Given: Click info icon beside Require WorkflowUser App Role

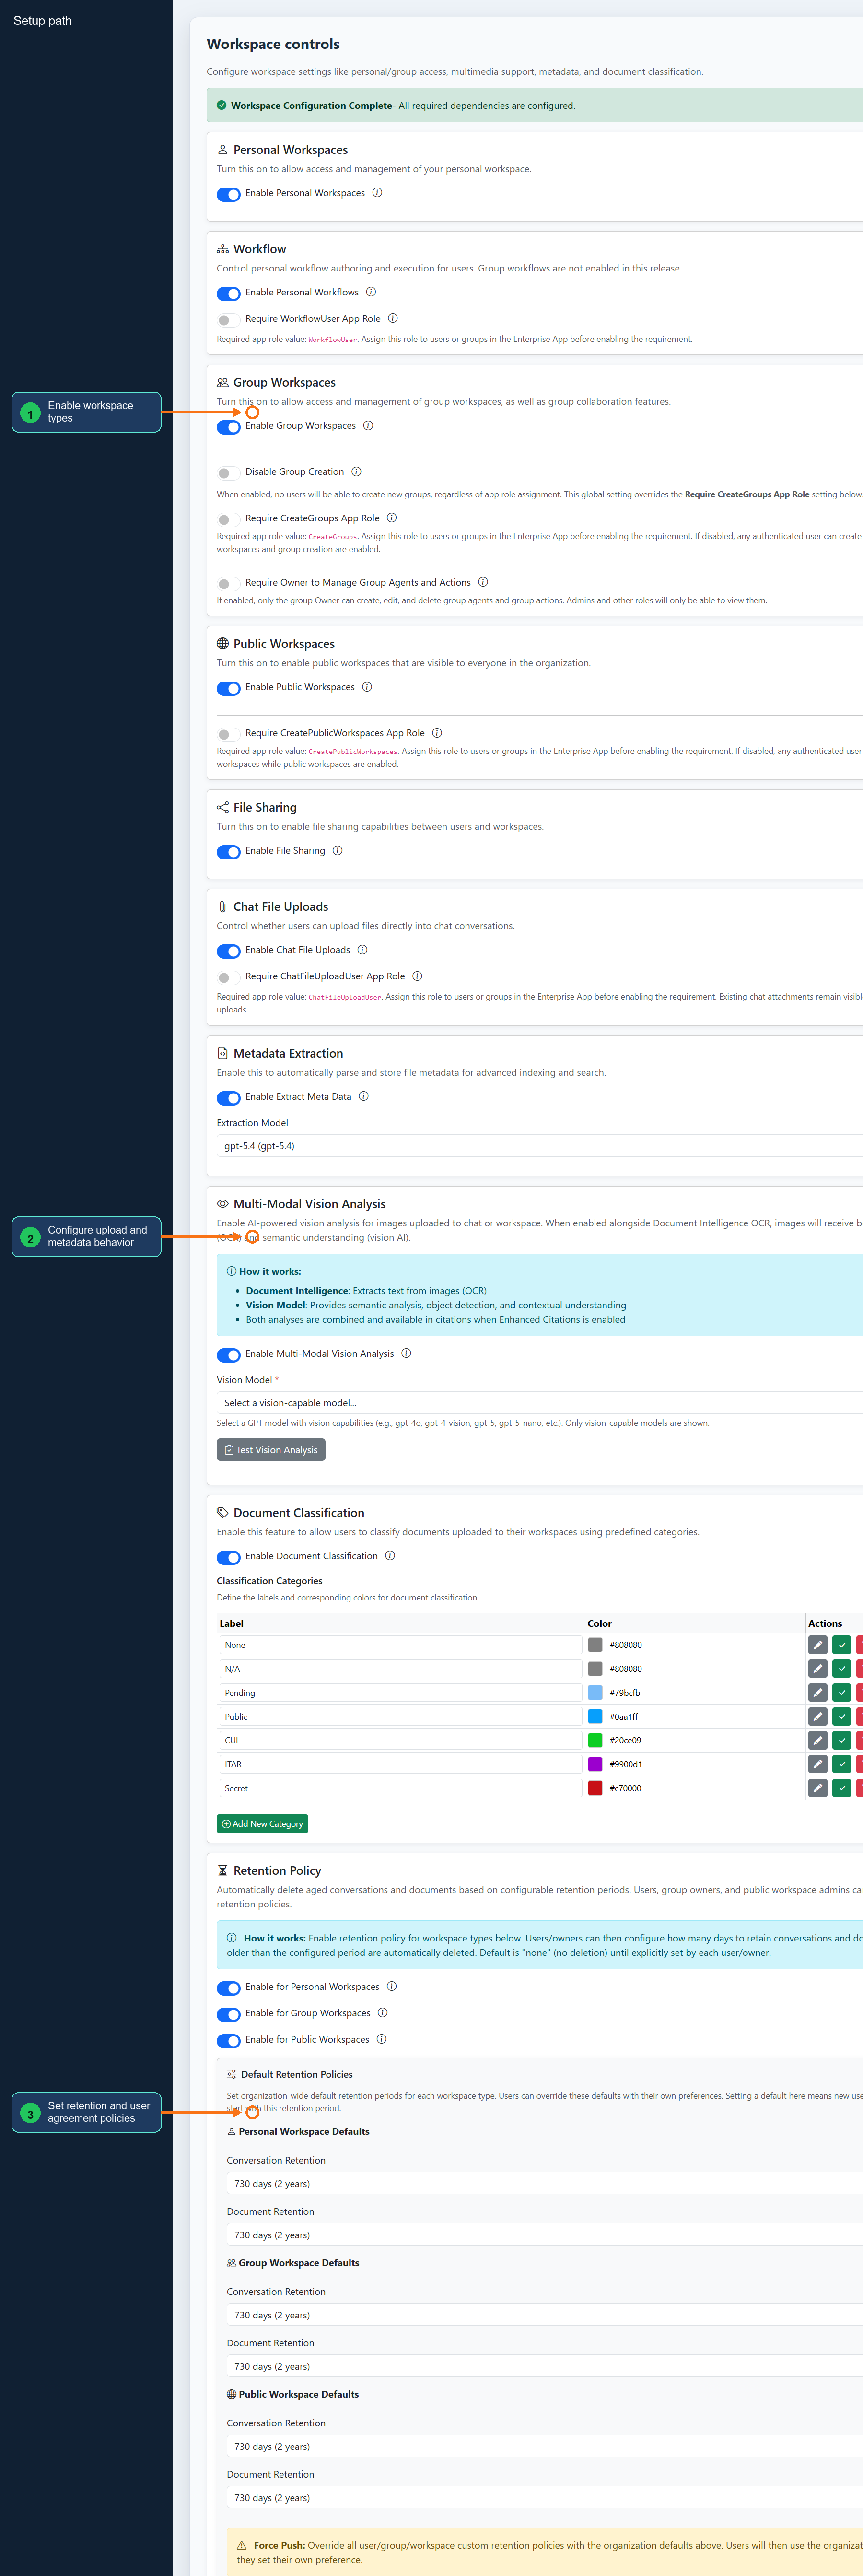Looking at the screenshot, I should (393, 318).
